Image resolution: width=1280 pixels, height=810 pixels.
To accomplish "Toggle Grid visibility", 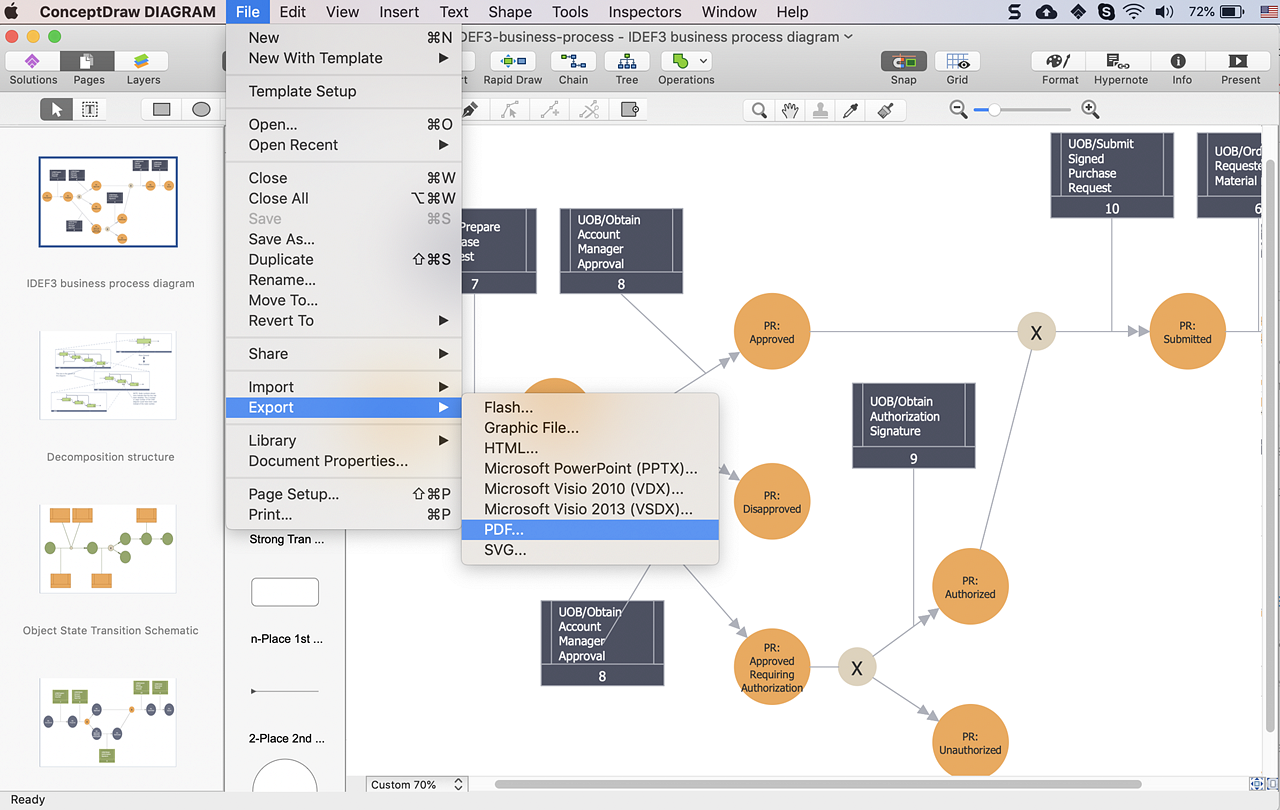I will (x=957, y=62).
